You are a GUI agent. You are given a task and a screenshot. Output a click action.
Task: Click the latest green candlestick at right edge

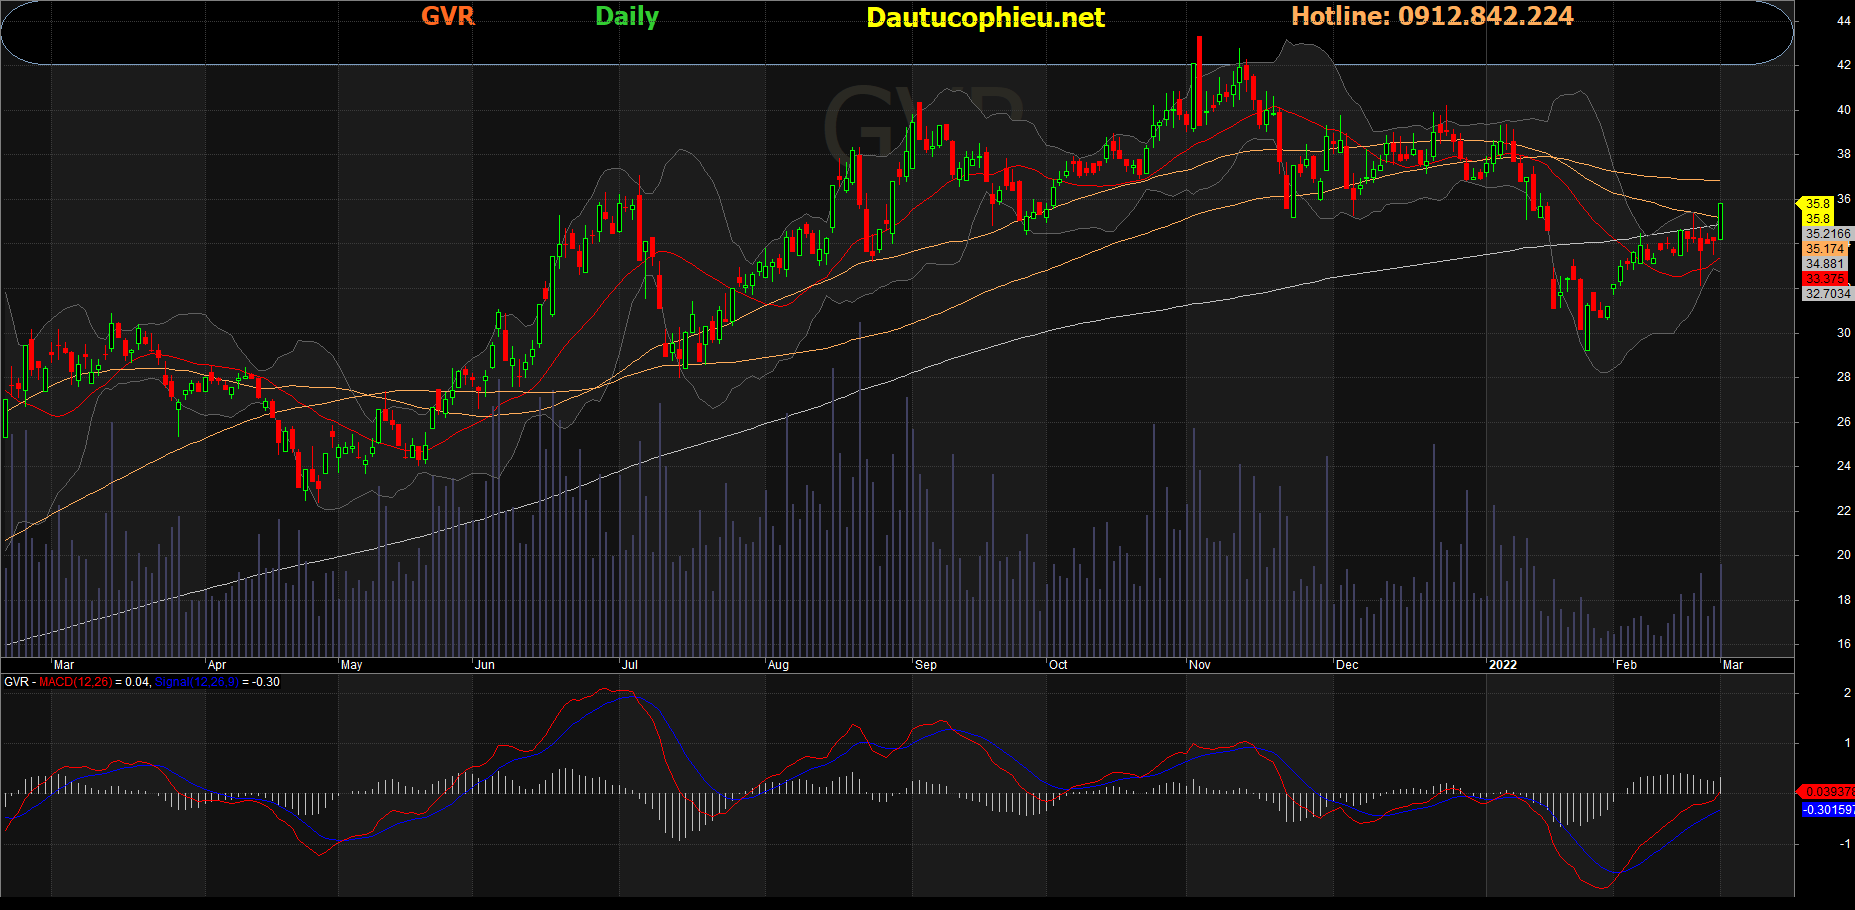[1721, 222]
